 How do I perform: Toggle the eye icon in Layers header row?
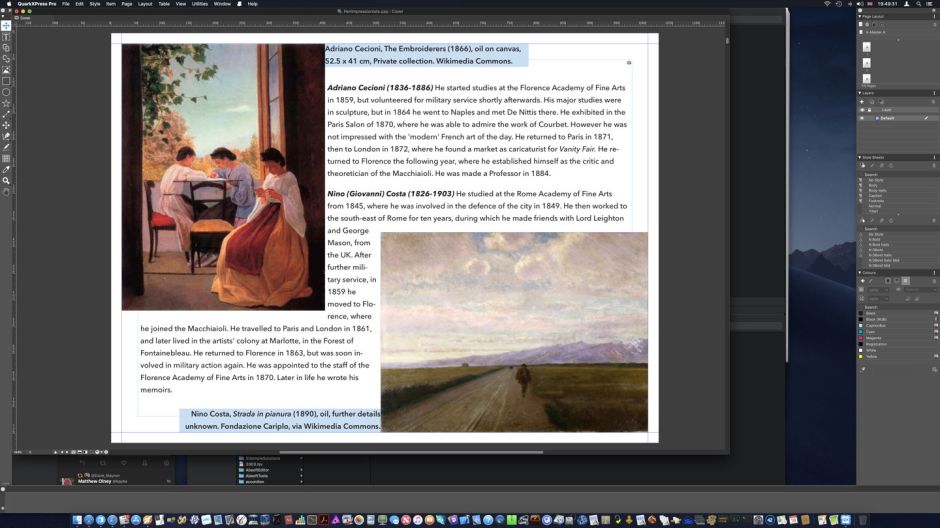point(862,110)
